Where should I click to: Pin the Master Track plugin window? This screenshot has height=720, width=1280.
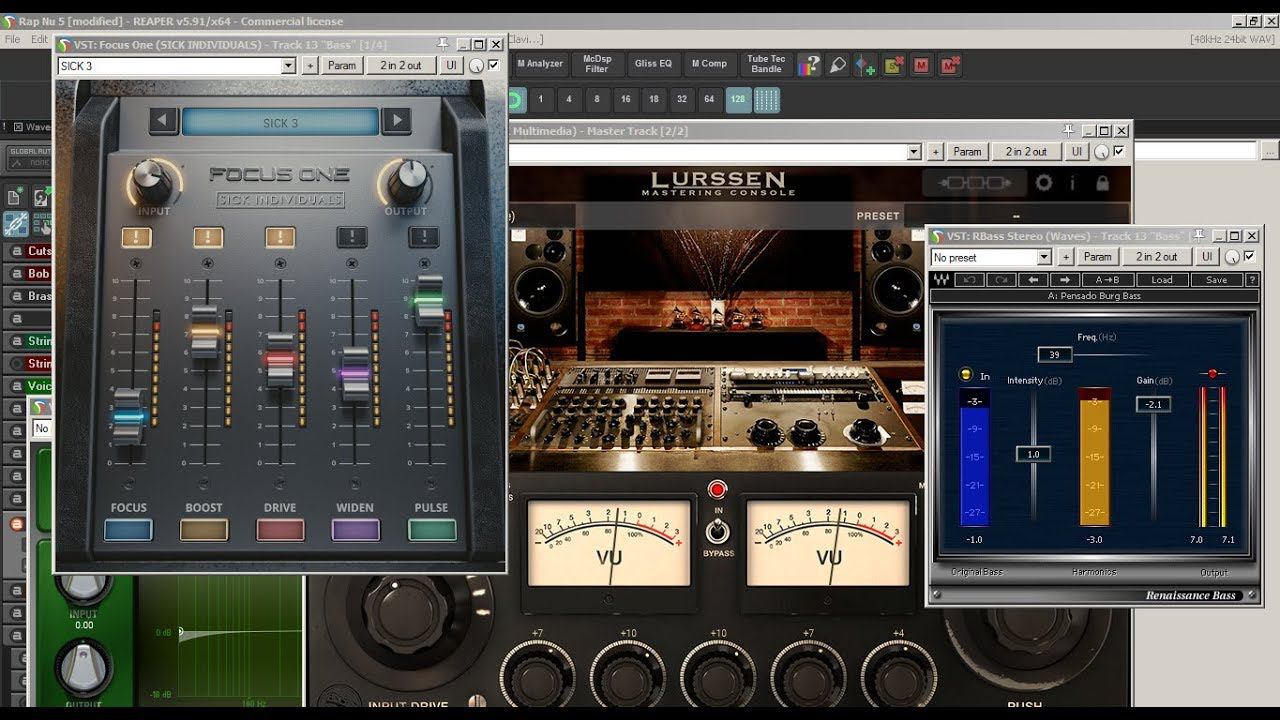[1069, 130]
